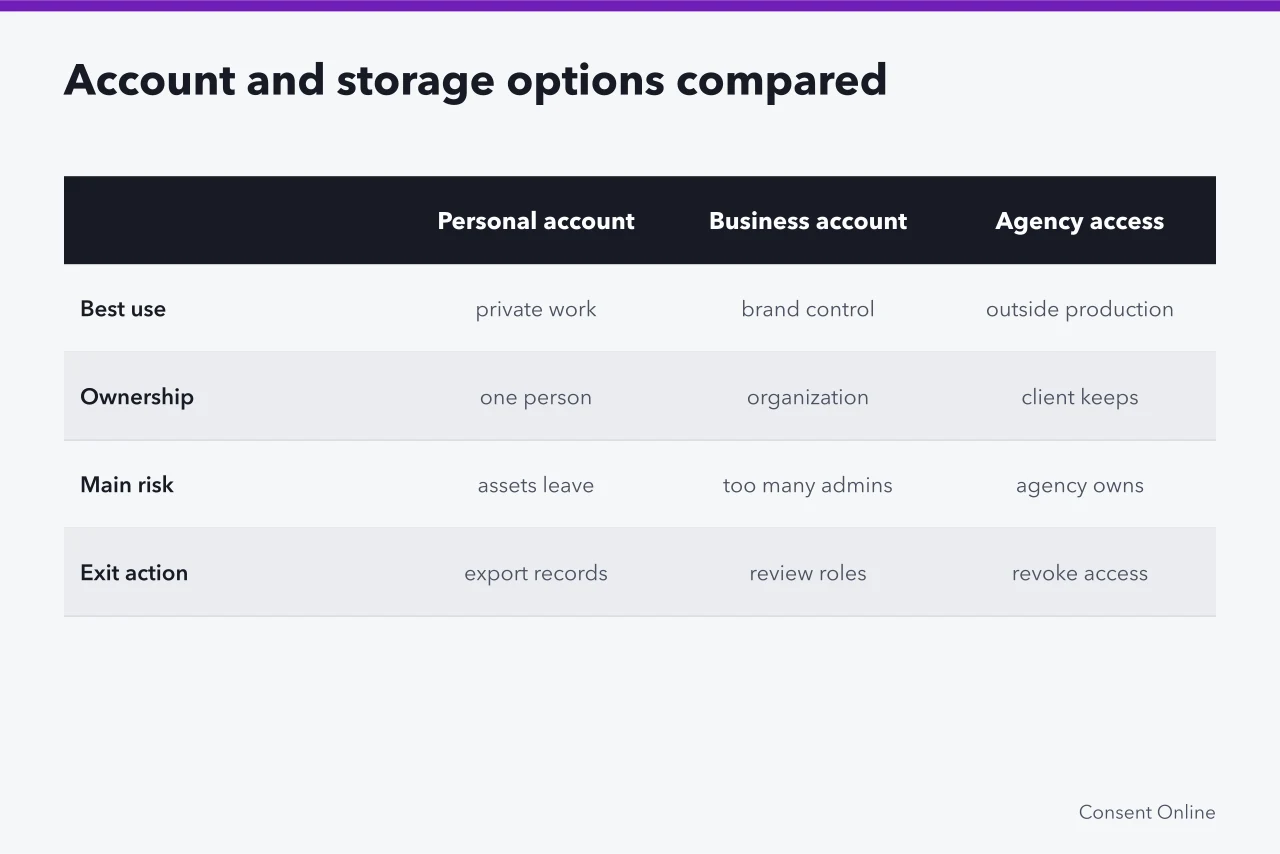Click the 'too many admins' cell

[808, 486]
